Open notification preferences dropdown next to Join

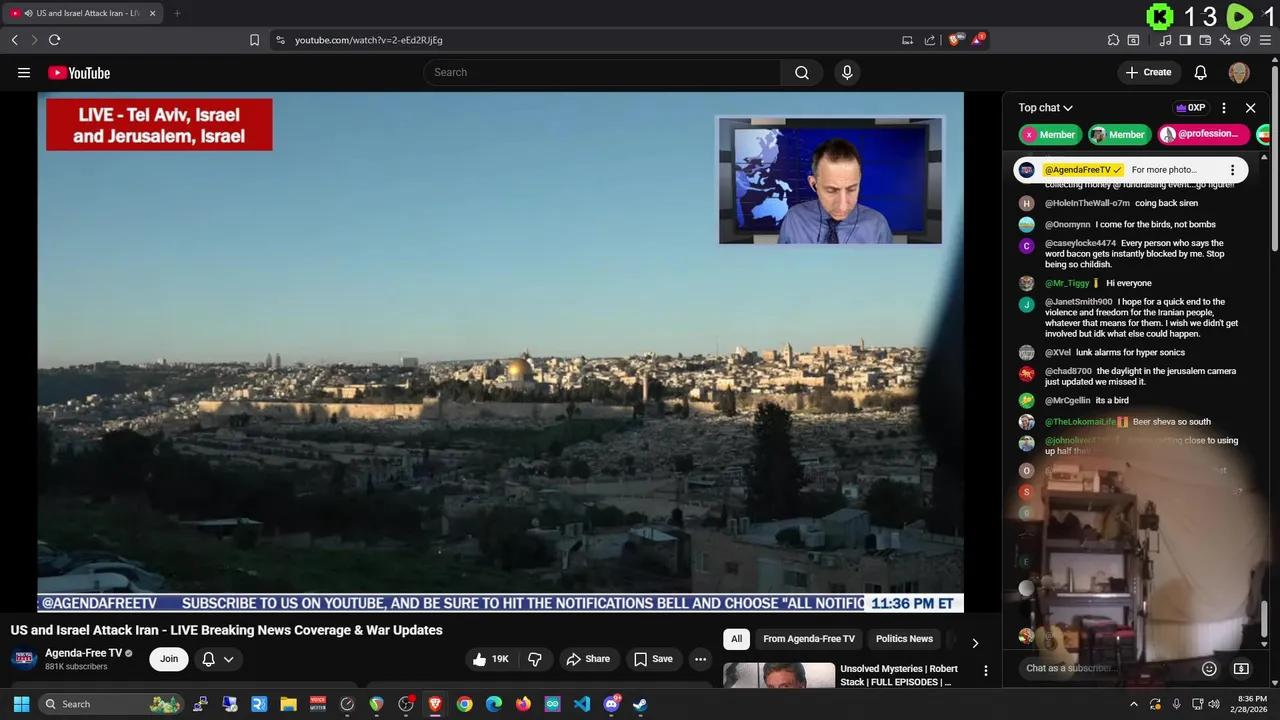coord(218,659)
